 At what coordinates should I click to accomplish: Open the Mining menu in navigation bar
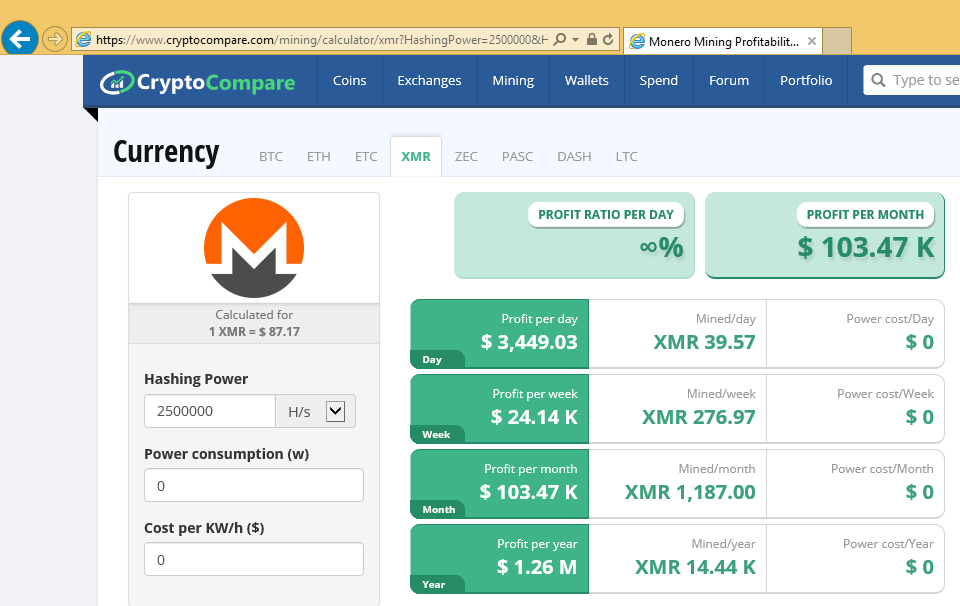pyautogui.click(x=513, y=81)
